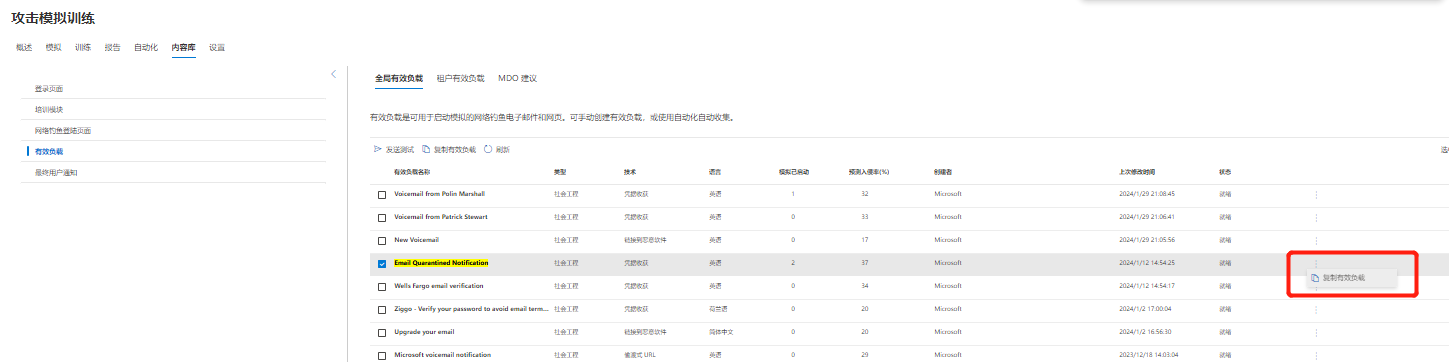The width and height of the screenshot is (1449, 362).
Task: Click the 发送测试 button label
Action: [400, 149]
